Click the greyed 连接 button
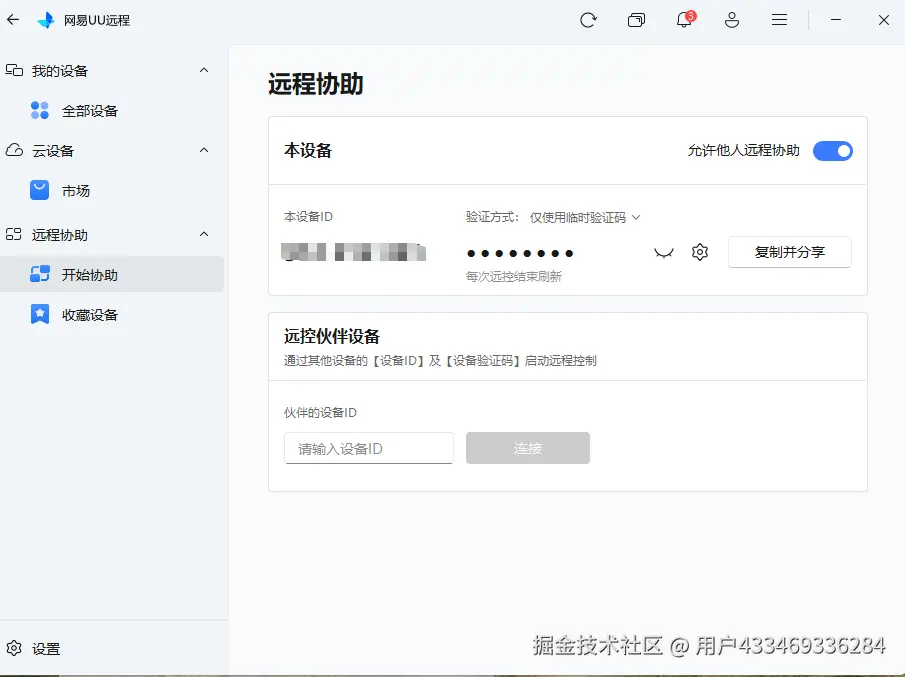This screenshot has width=905, height=677. pos(528,448)
